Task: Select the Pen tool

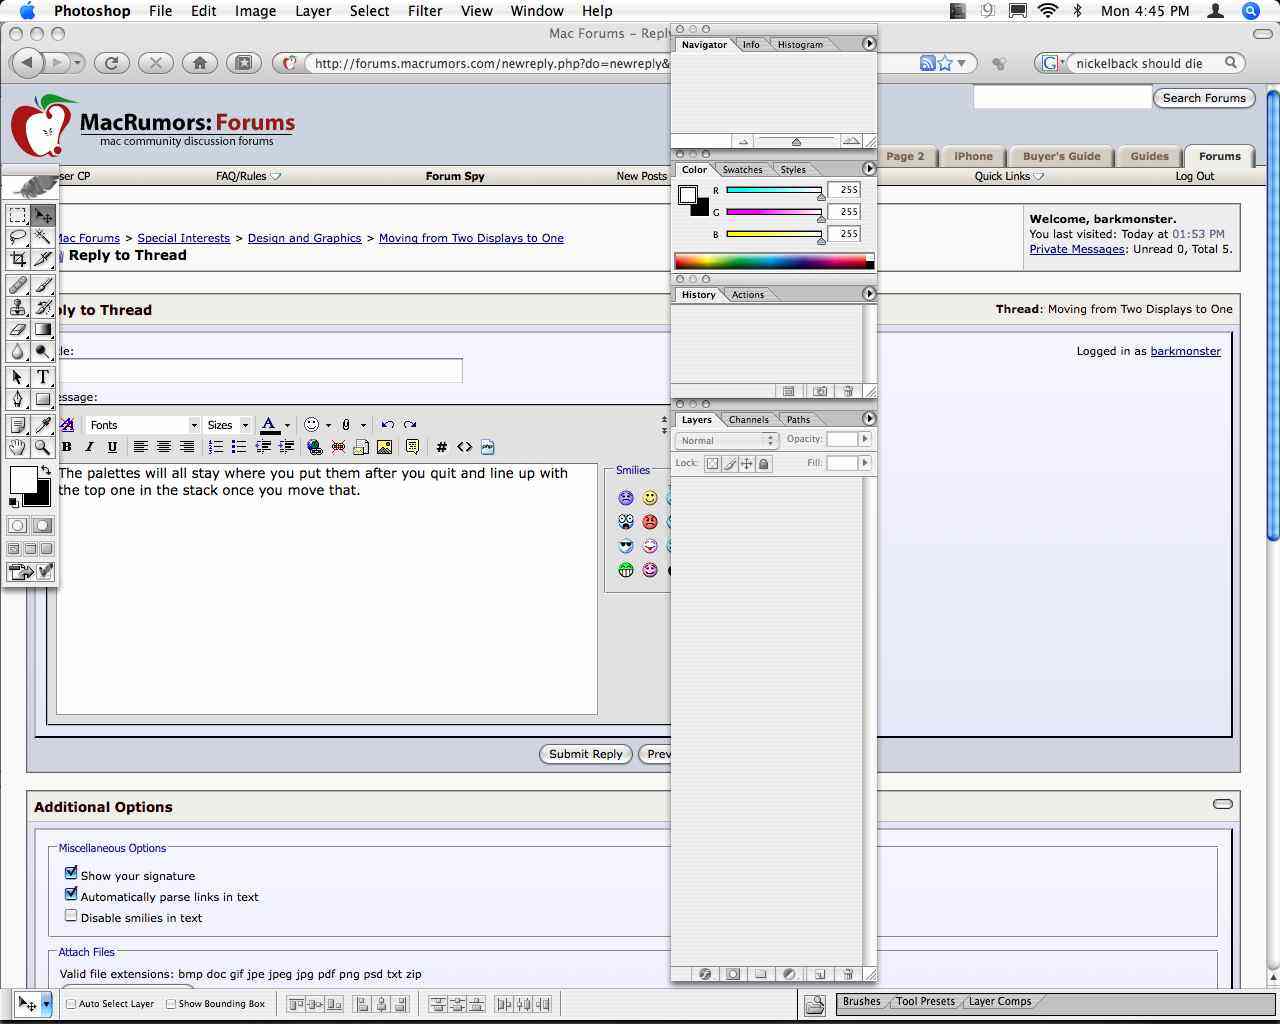Action: point(17,399)
